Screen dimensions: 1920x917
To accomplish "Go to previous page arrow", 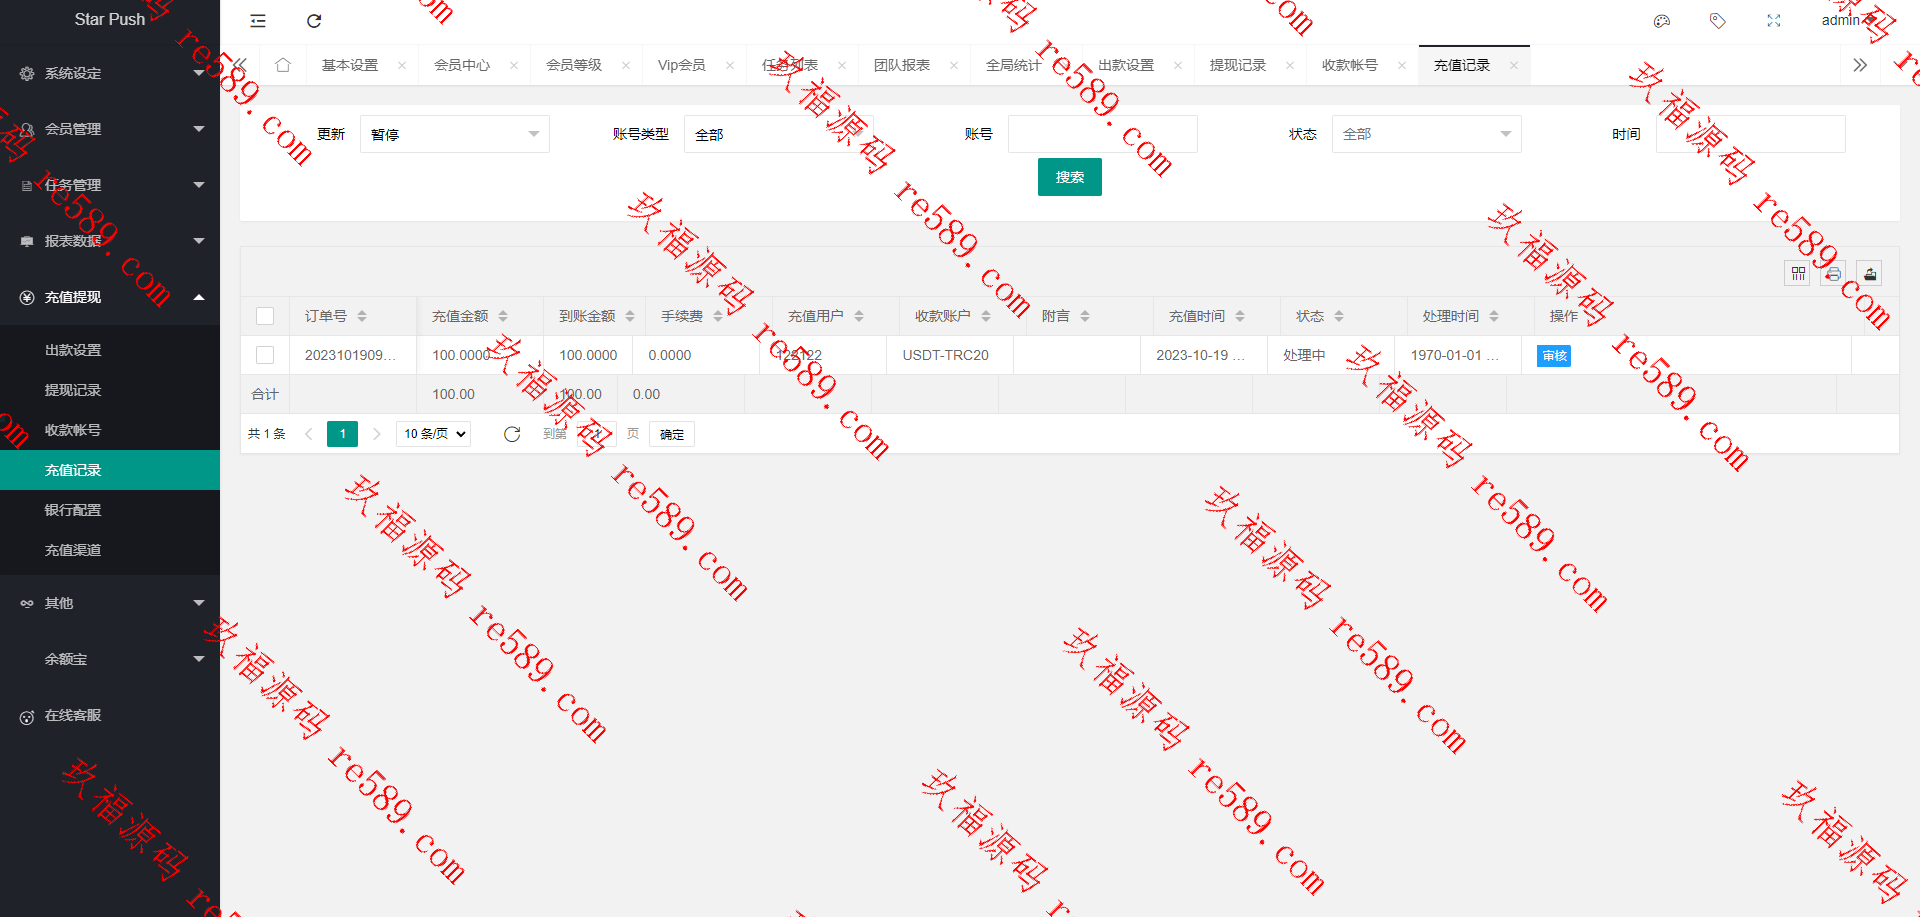I will (x=309, y=434).
